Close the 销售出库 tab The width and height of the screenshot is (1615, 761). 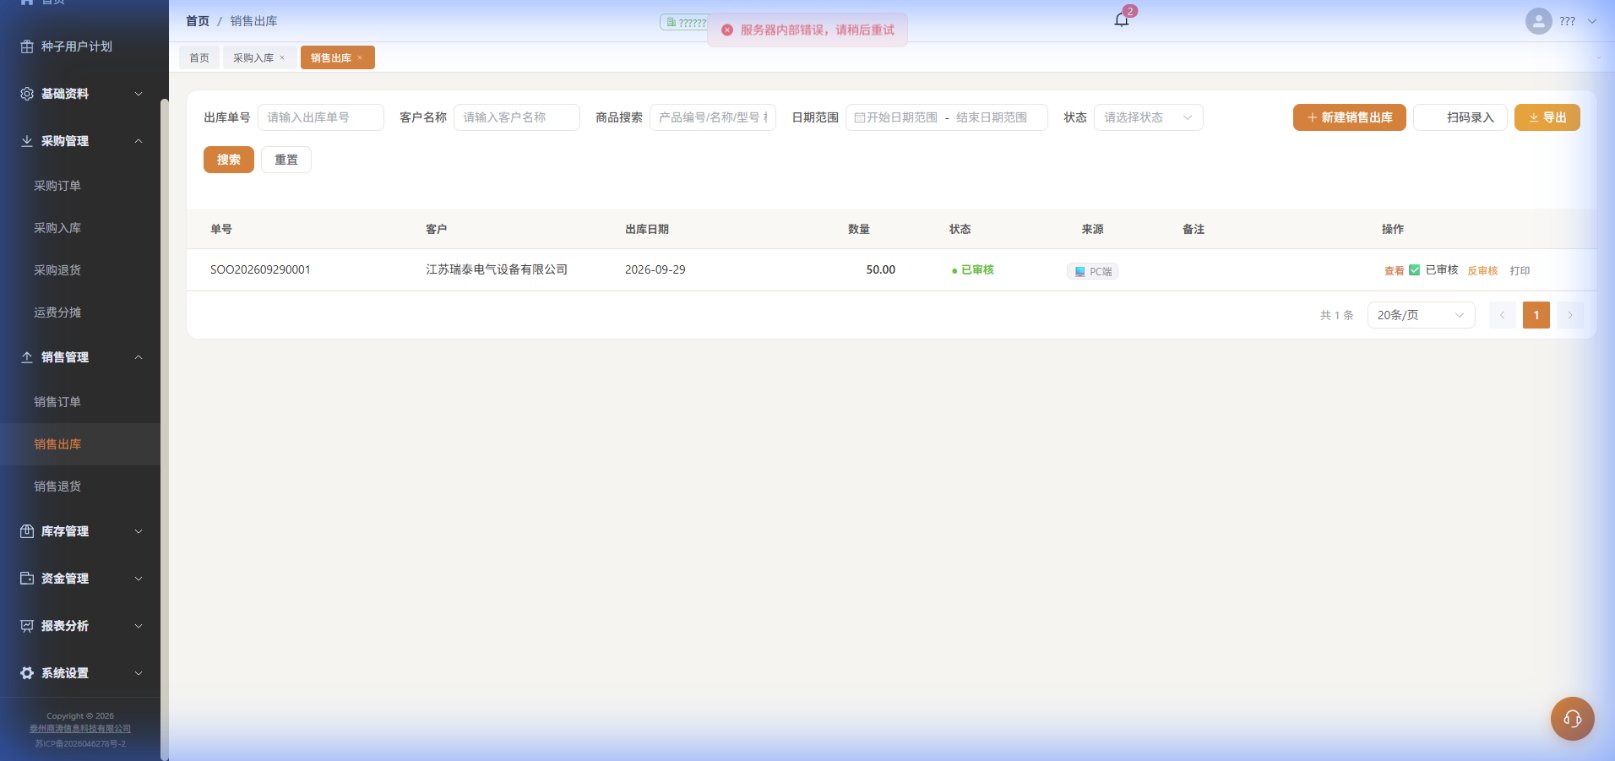pyautogui.click(x=360, y=58)
